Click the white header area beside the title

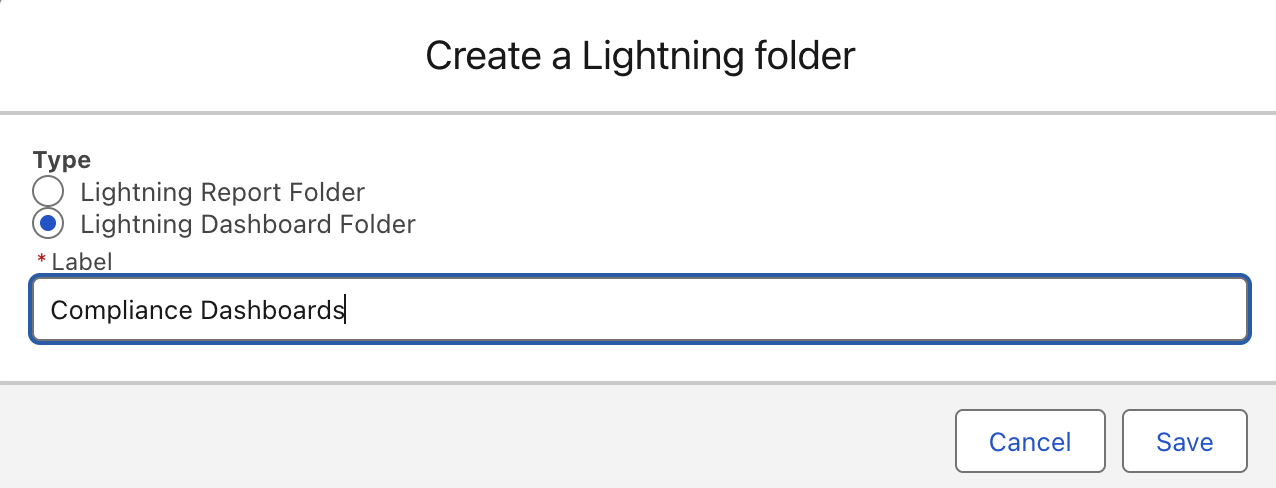pyautogui.click(x=1060, y=55)
